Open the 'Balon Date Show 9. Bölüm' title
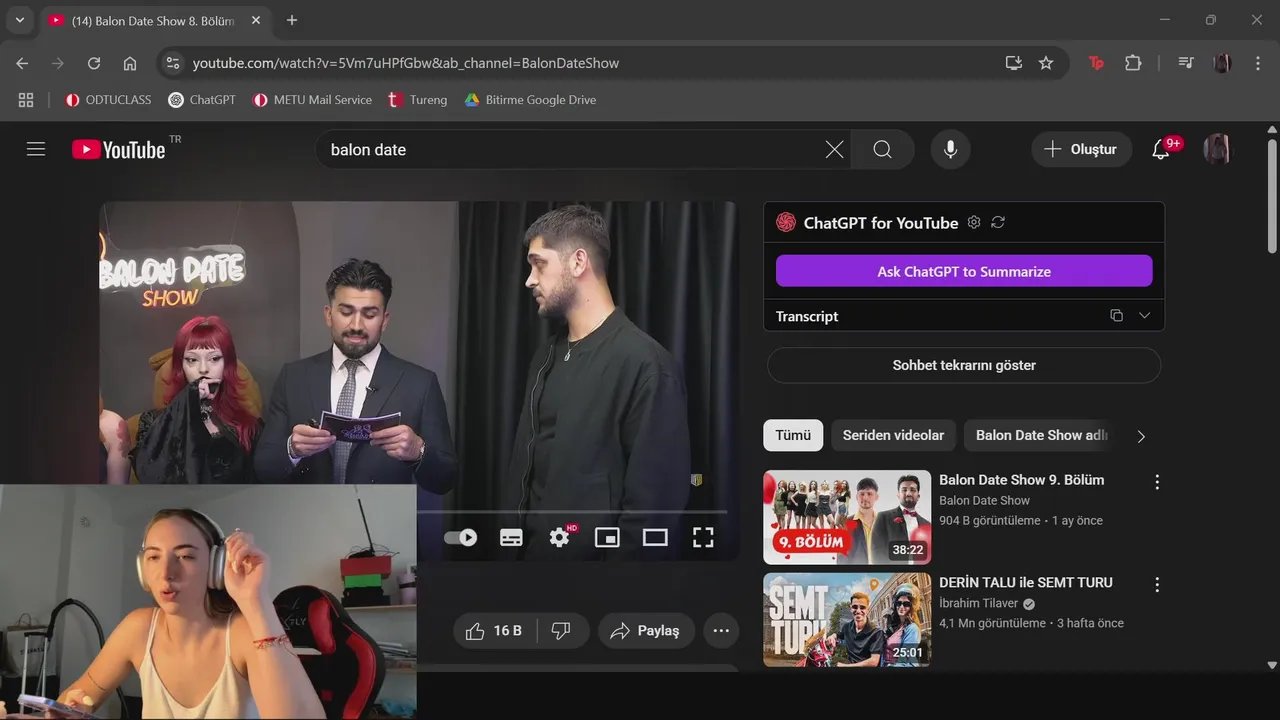The height and width of the screenshot is (720, 1280). (1022, 480)
